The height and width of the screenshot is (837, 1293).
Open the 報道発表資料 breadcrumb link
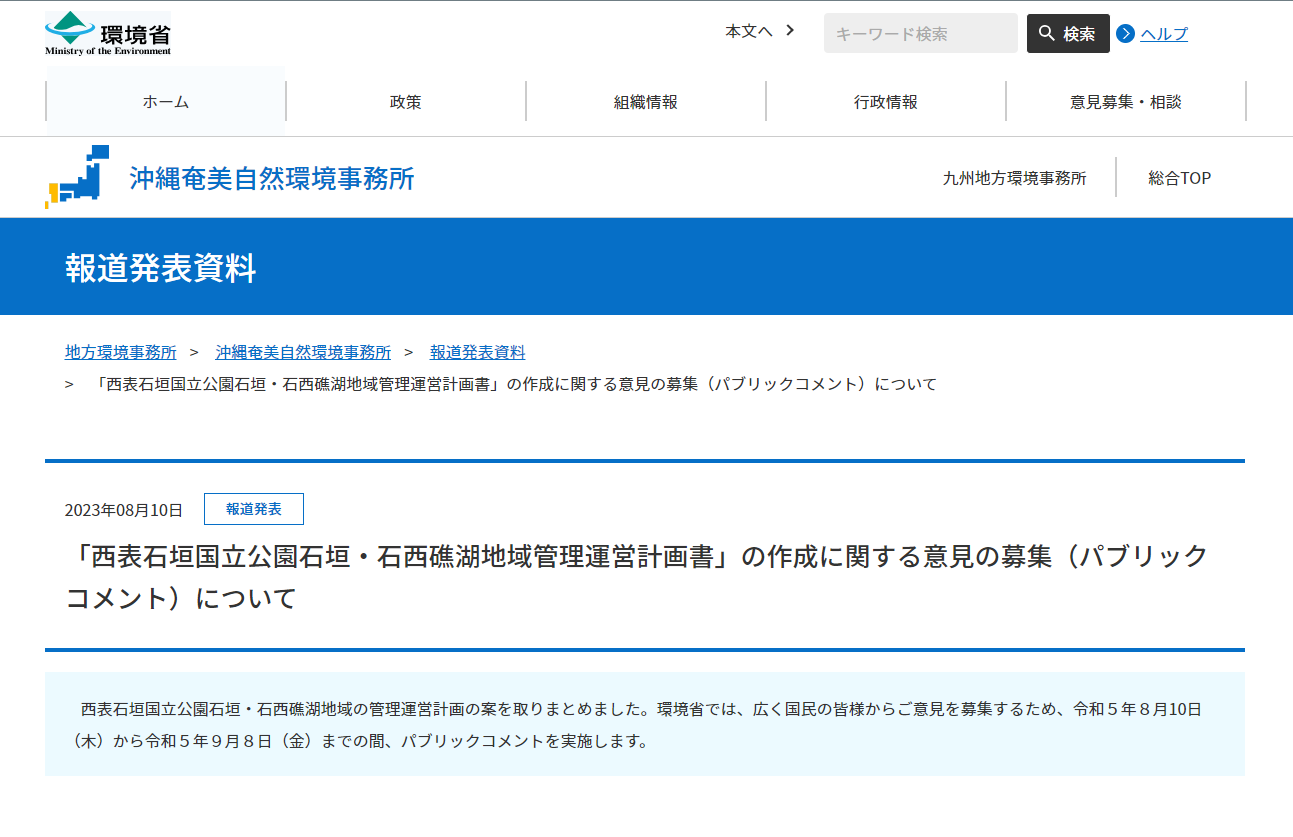[x=477, y=352]
